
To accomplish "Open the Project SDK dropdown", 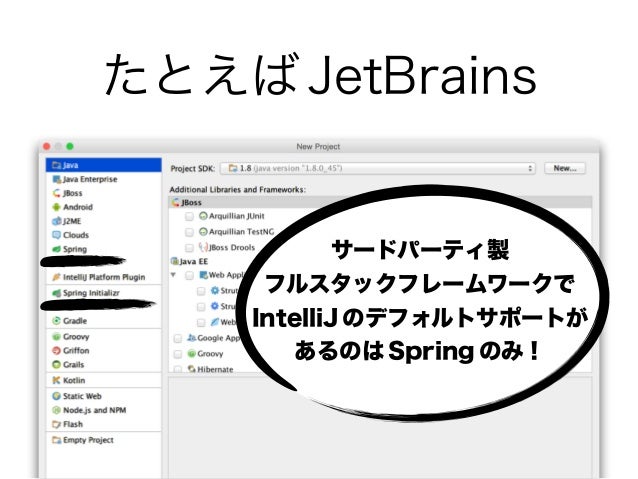I will 378,168.
